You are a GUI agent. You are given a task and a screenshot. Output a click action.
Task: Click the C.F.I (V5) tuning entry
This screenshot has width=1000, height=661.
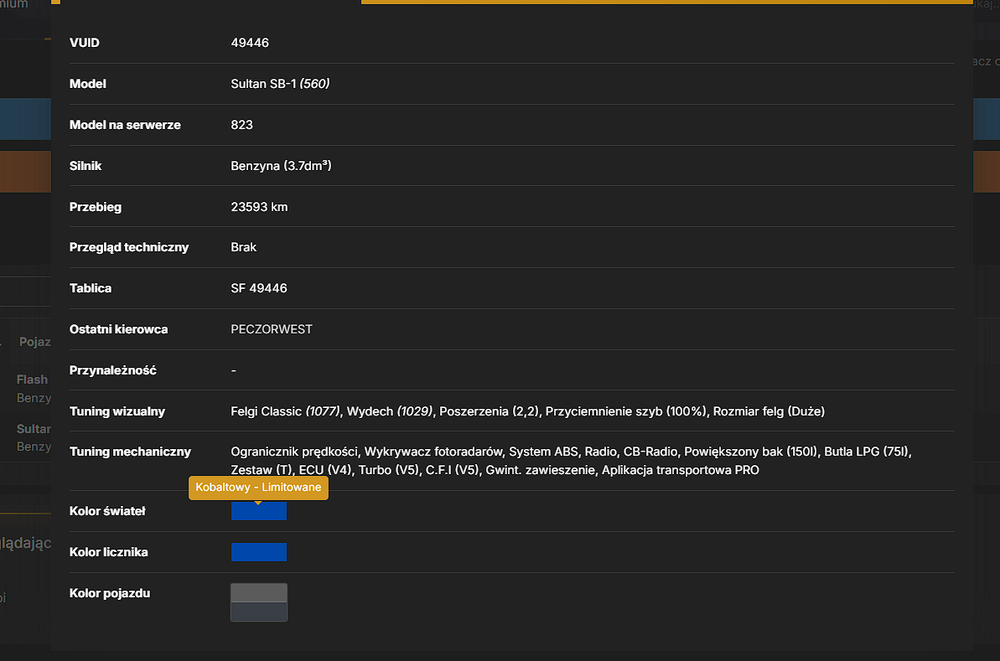tap(452, 470)
